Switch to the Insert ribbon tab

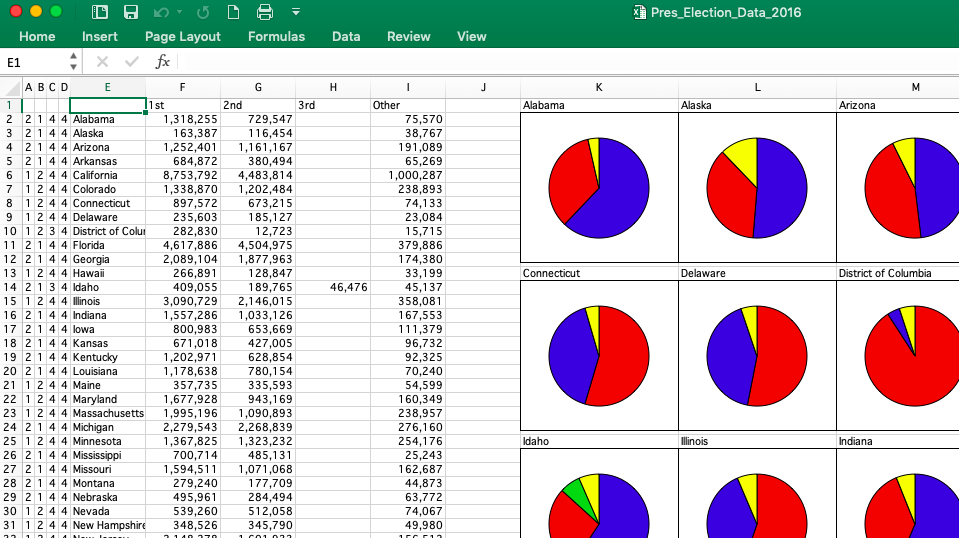(x=100, y=37)
